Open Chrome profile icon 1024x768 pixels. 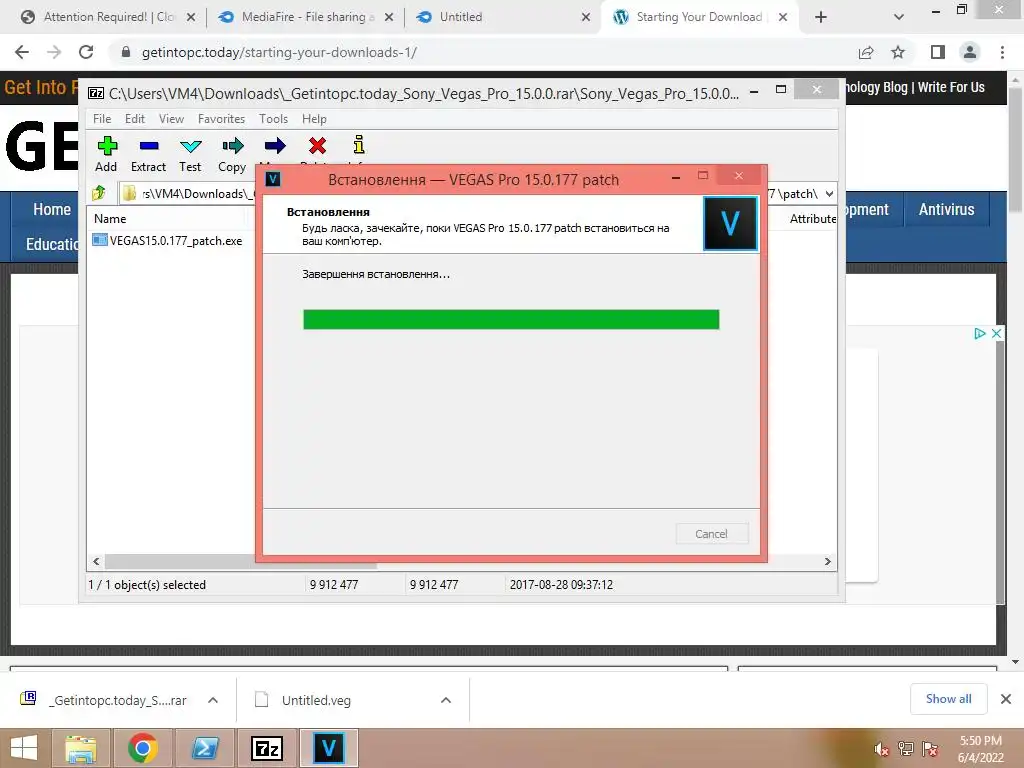[x=970, y=52]
